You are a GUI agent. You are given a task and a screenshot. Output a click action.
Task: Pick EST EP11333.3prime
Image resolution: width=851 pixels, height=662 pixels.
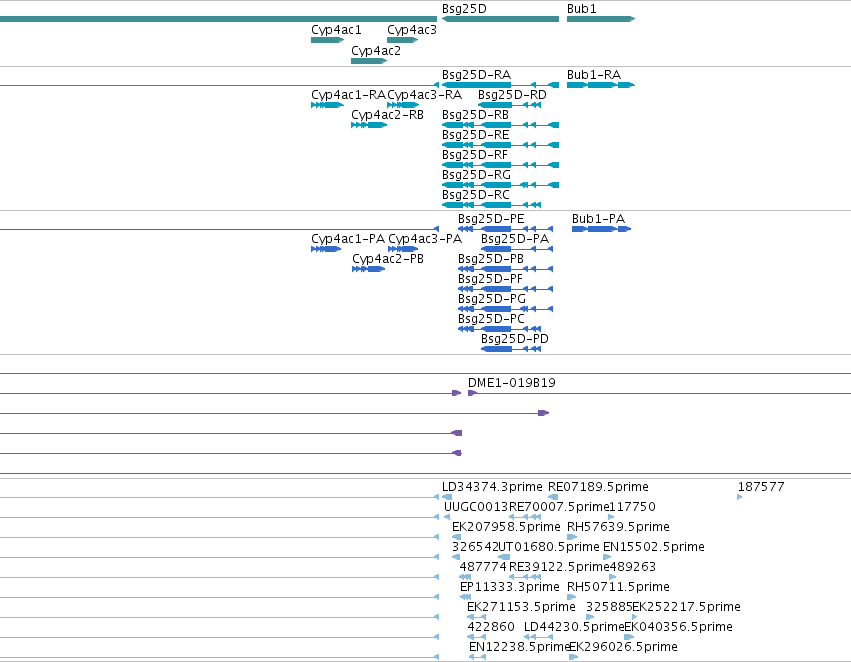pos(465,597)
